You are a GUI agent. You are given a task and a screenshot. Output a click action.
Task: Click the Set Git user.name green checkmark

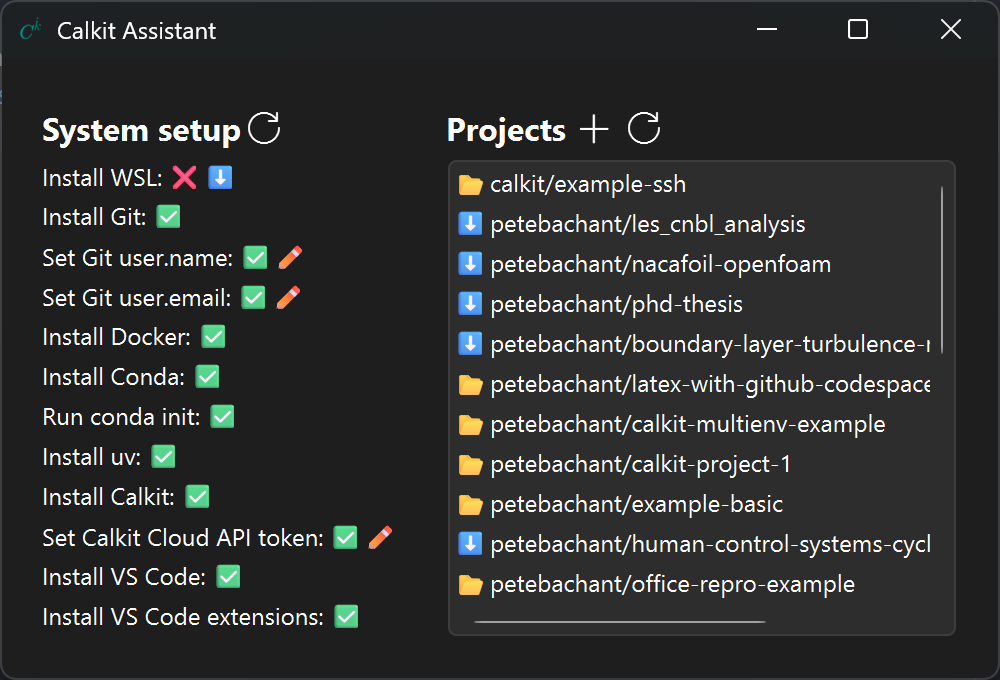pos(255,258)
